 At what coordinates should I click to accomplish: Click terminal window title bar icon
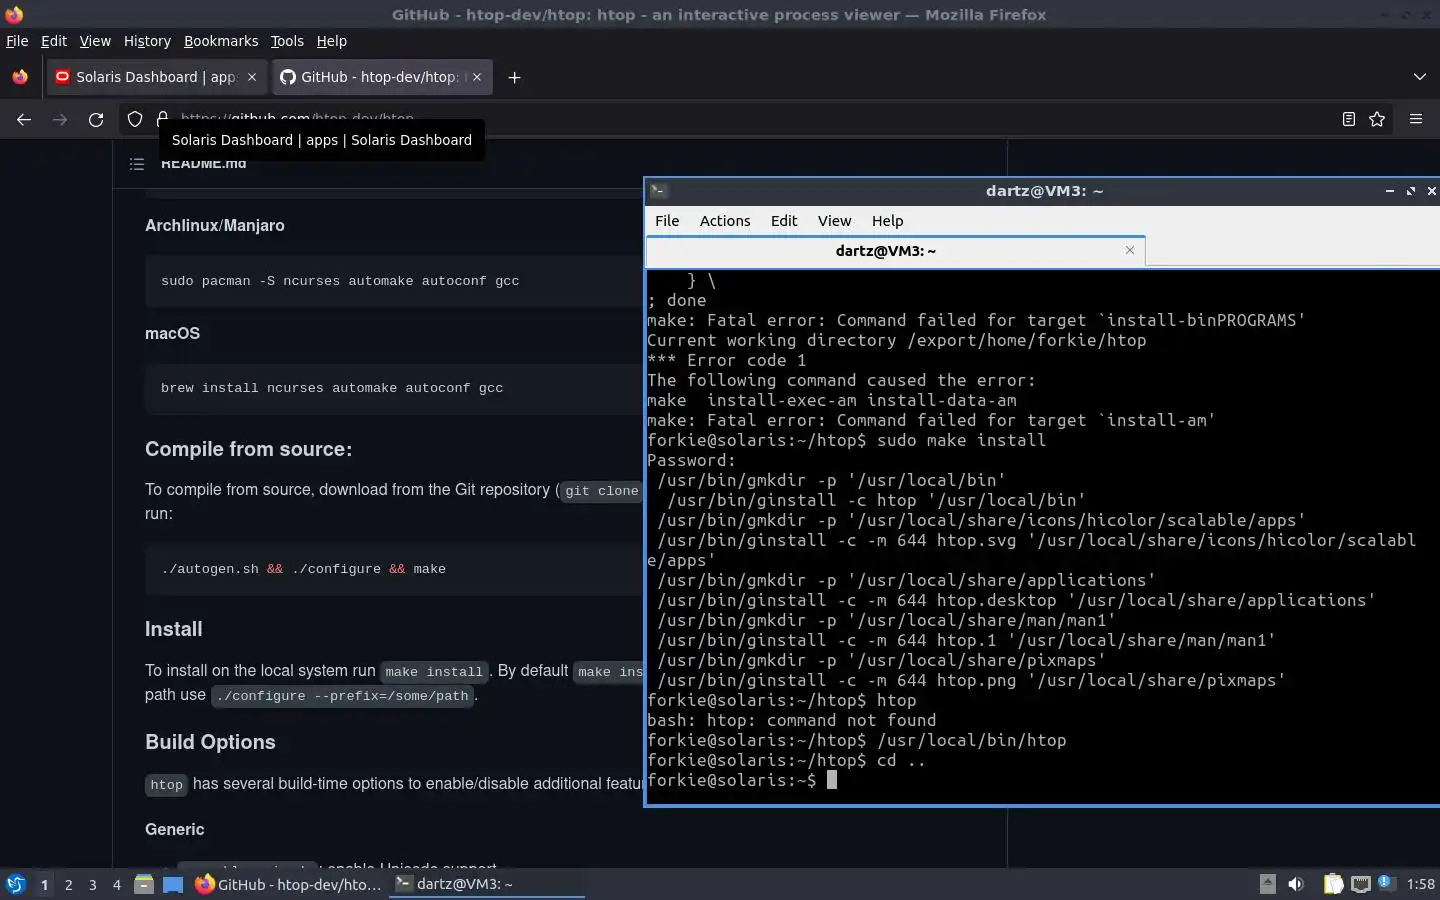[x=658, y=191]
